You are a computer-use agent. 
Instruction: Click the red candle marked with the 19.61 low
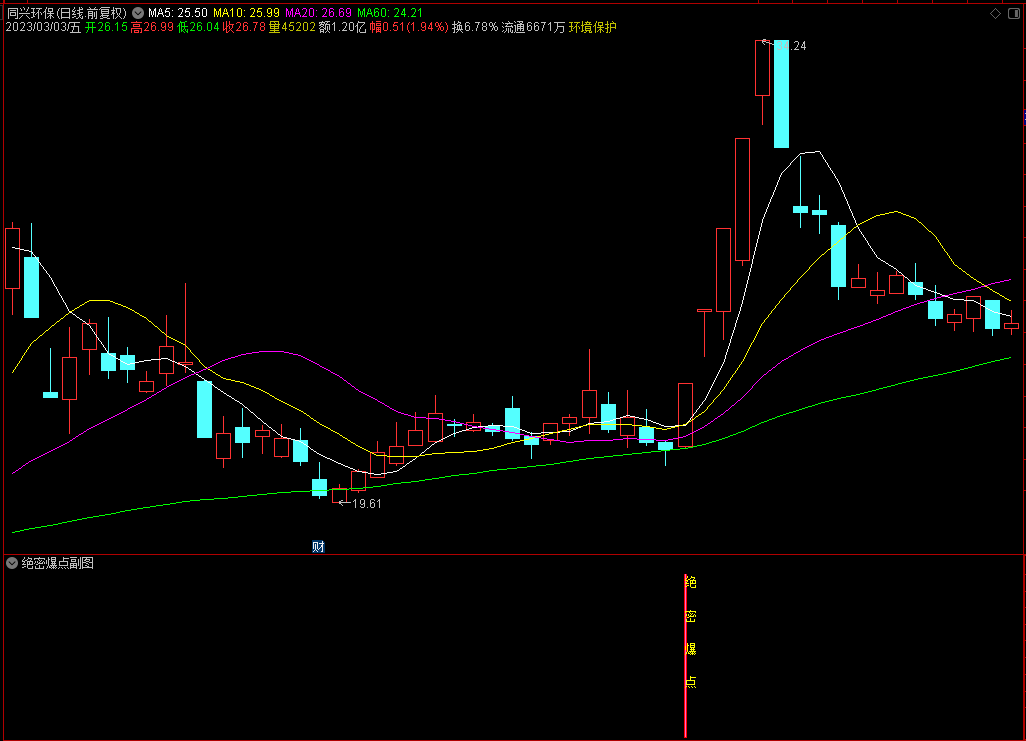pos(339,496)
